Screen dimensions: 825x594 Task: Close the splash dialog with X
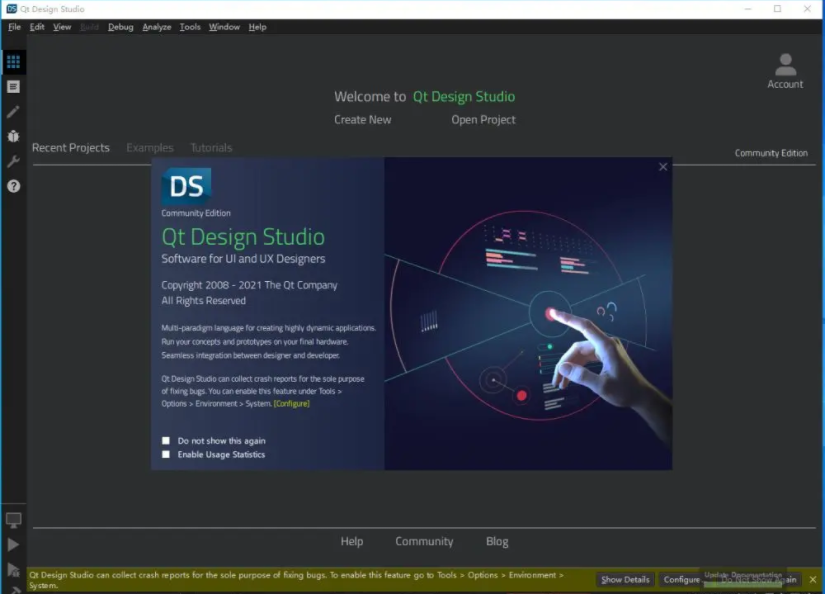click(x=663, y=167)
